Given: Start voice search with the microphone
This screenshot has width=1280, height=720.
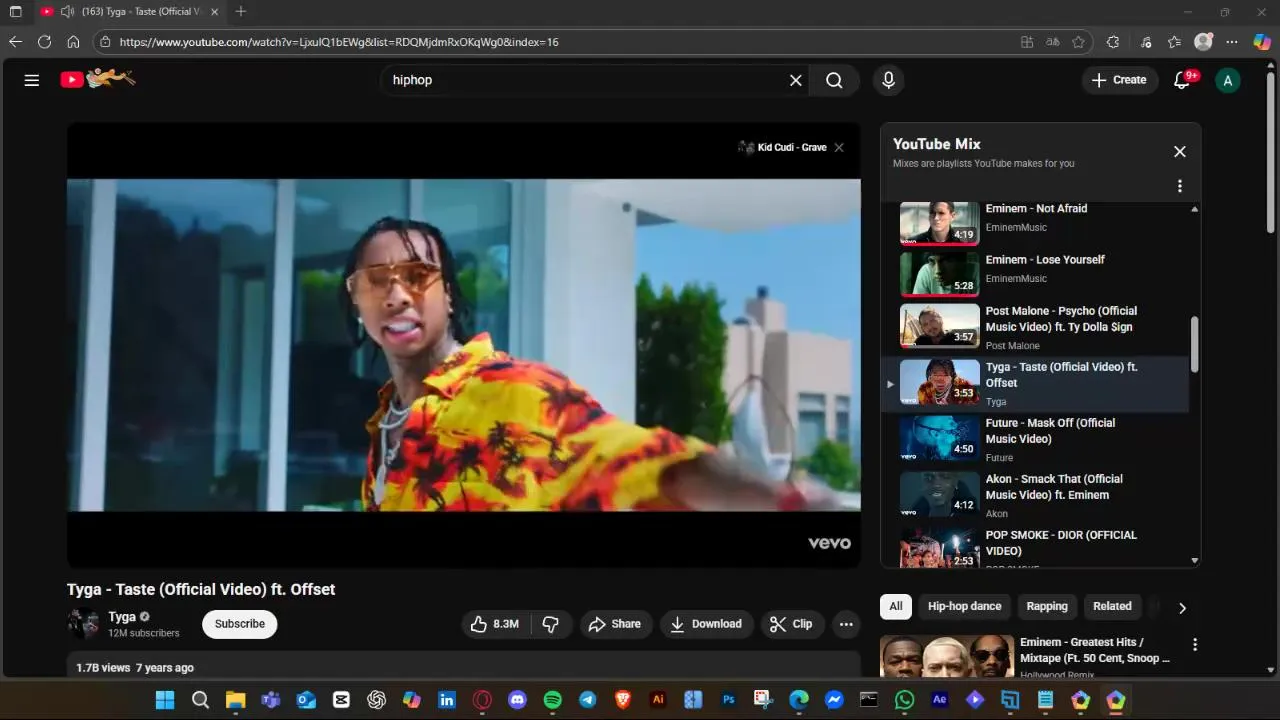Looking at the screenshot, I should tap(888, 80).
